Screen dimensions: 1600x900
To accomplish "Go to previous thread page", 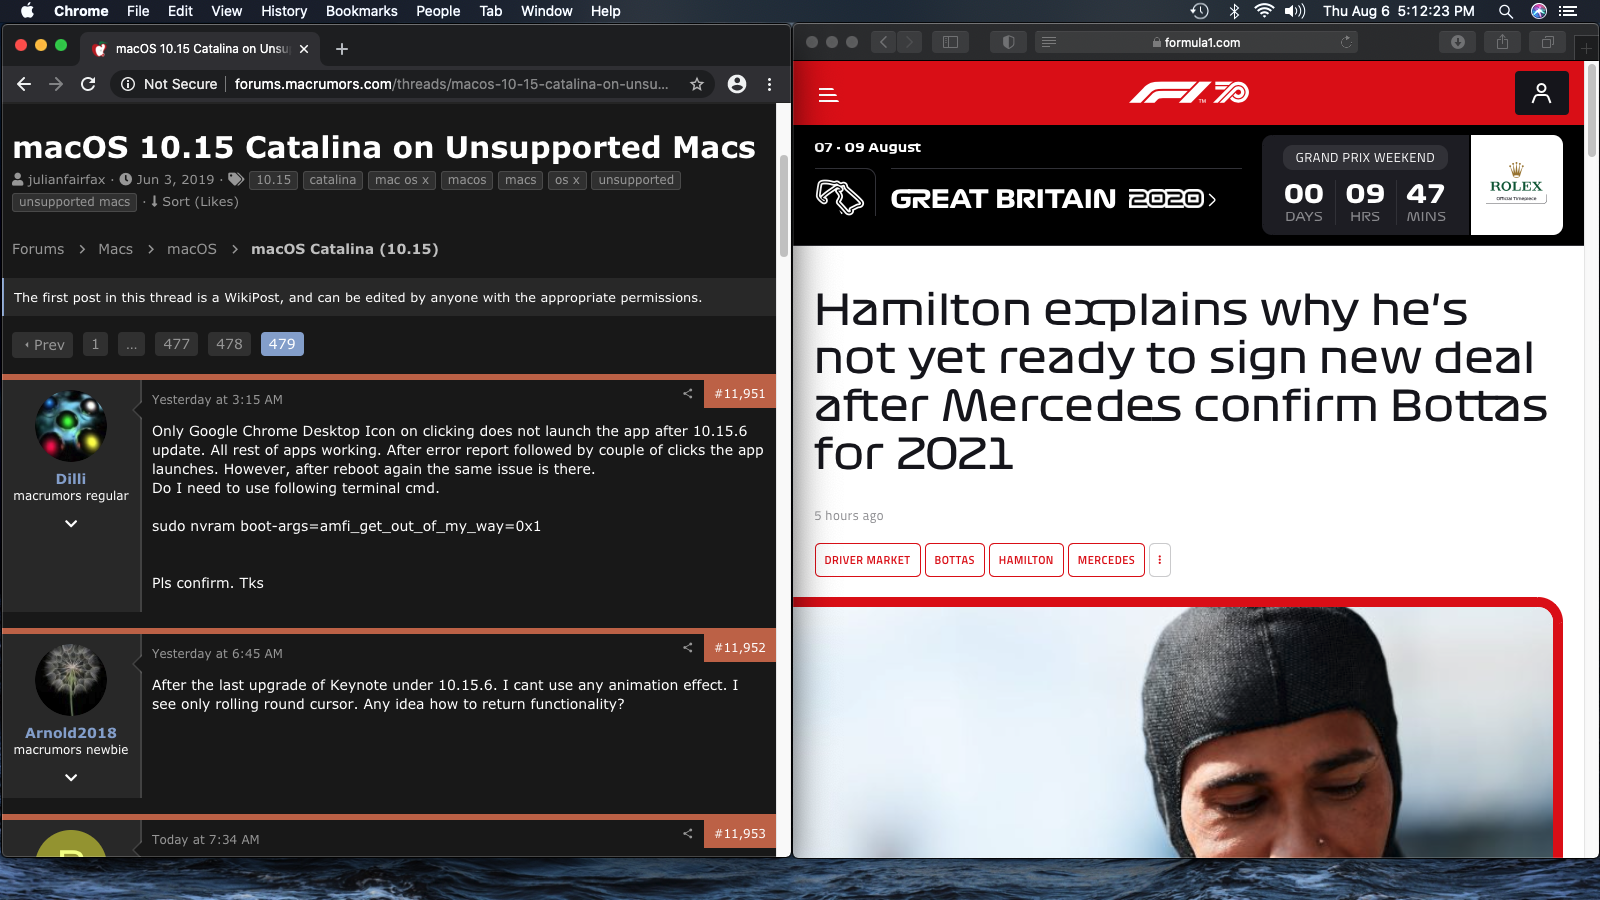I will [x=44, y=344].
